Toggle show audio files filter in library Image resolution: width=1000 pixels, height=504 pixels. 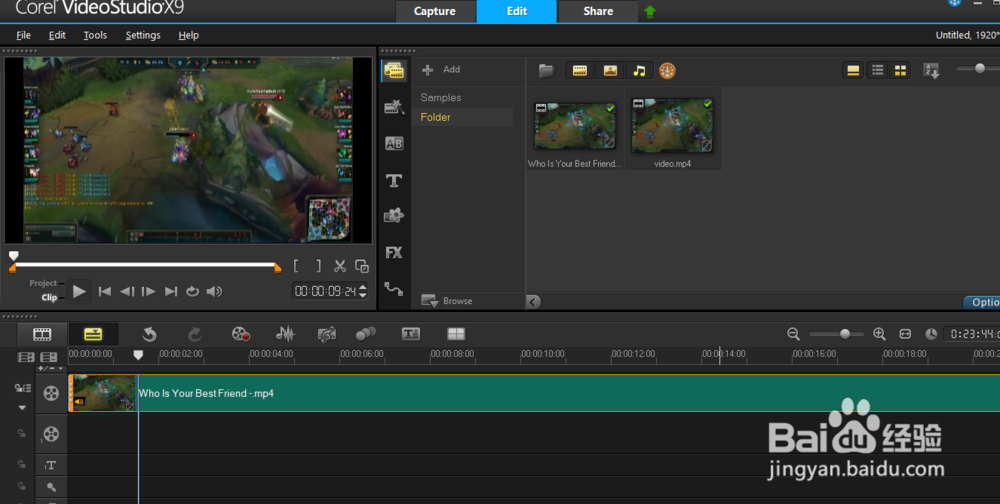coord(639,71)
